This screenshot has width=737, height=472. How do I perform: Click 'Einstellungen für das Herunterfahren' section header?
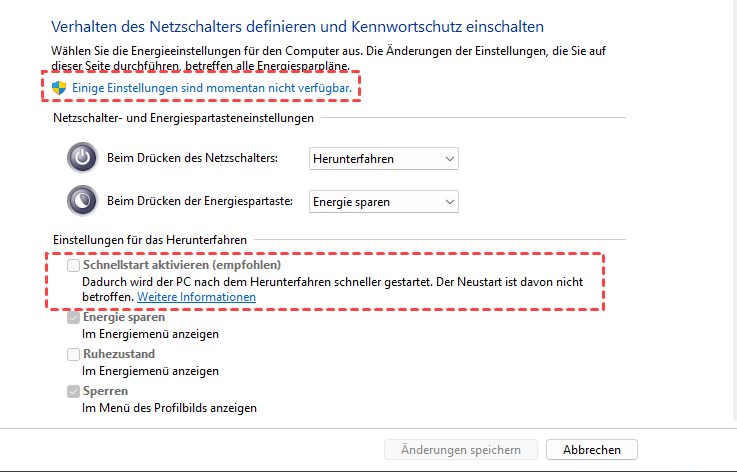pyautogui.click(x=149, y=240)
